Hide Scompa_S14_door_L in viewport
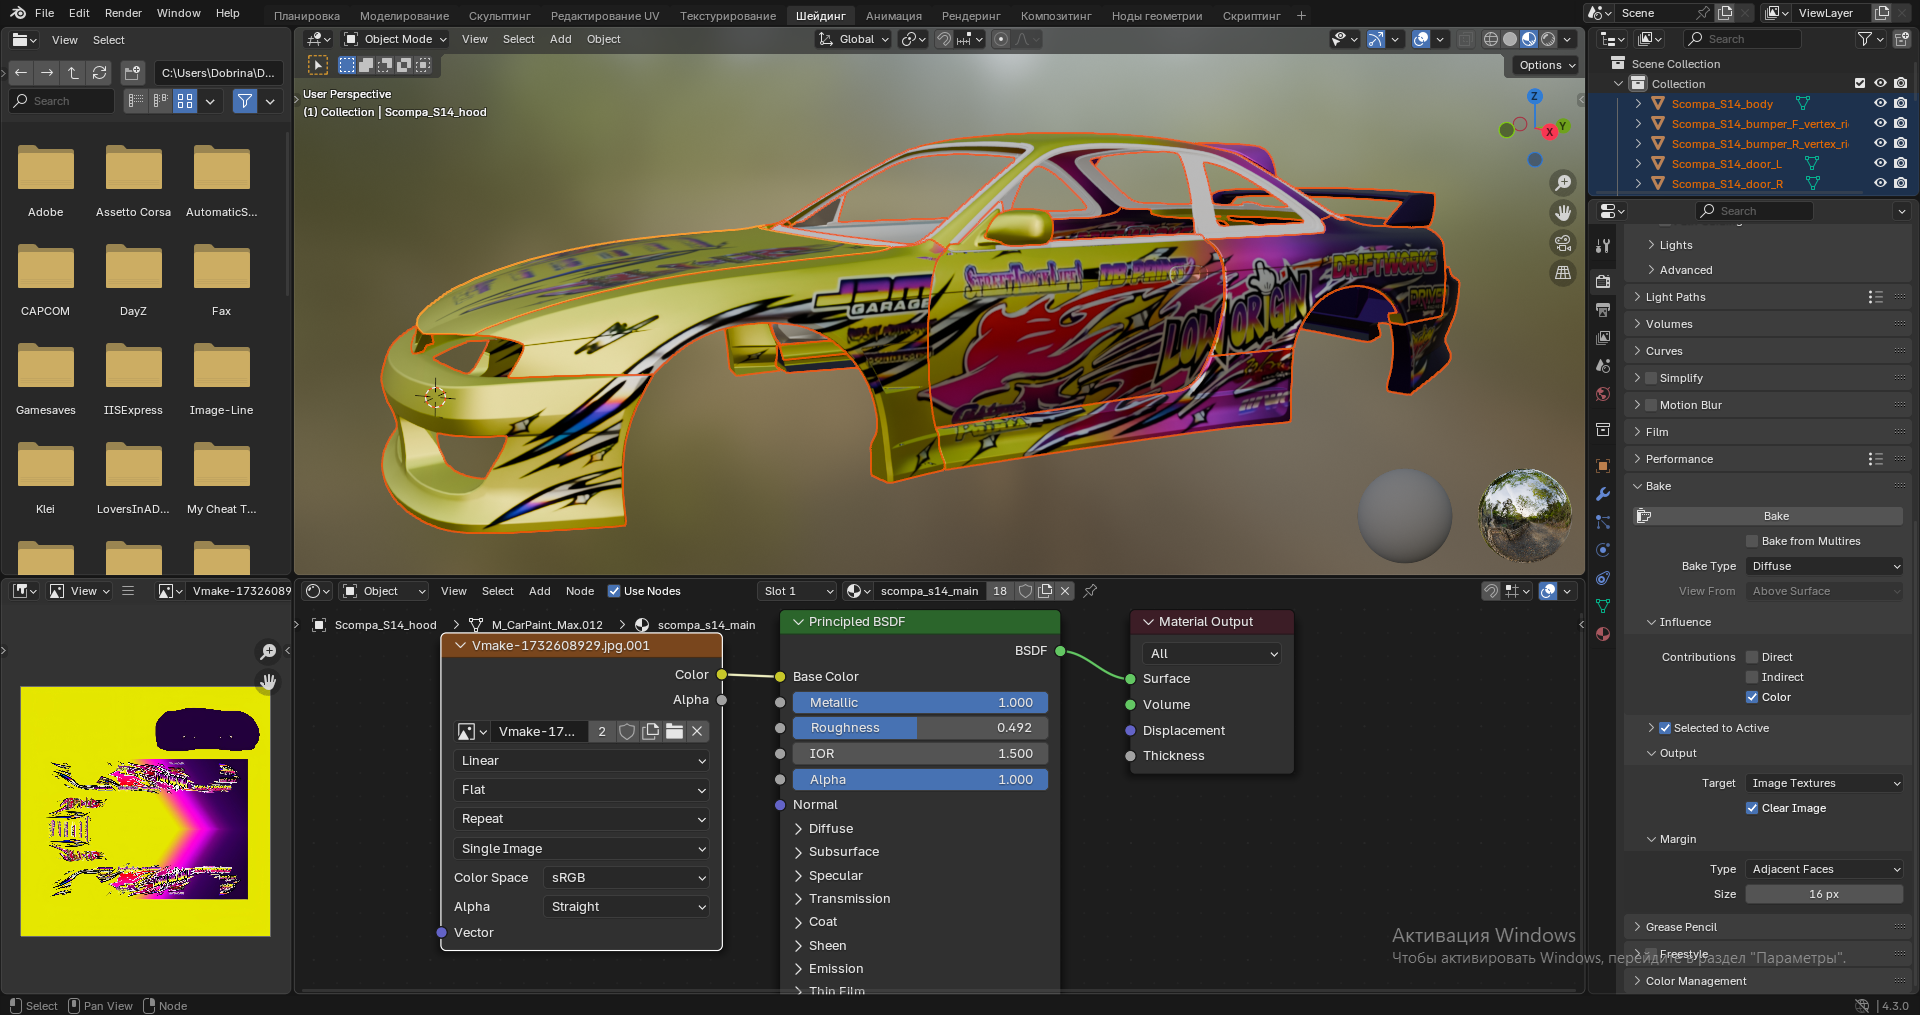The width and height of the screenshot is (1920, 1015). (x=1880, y=164)
